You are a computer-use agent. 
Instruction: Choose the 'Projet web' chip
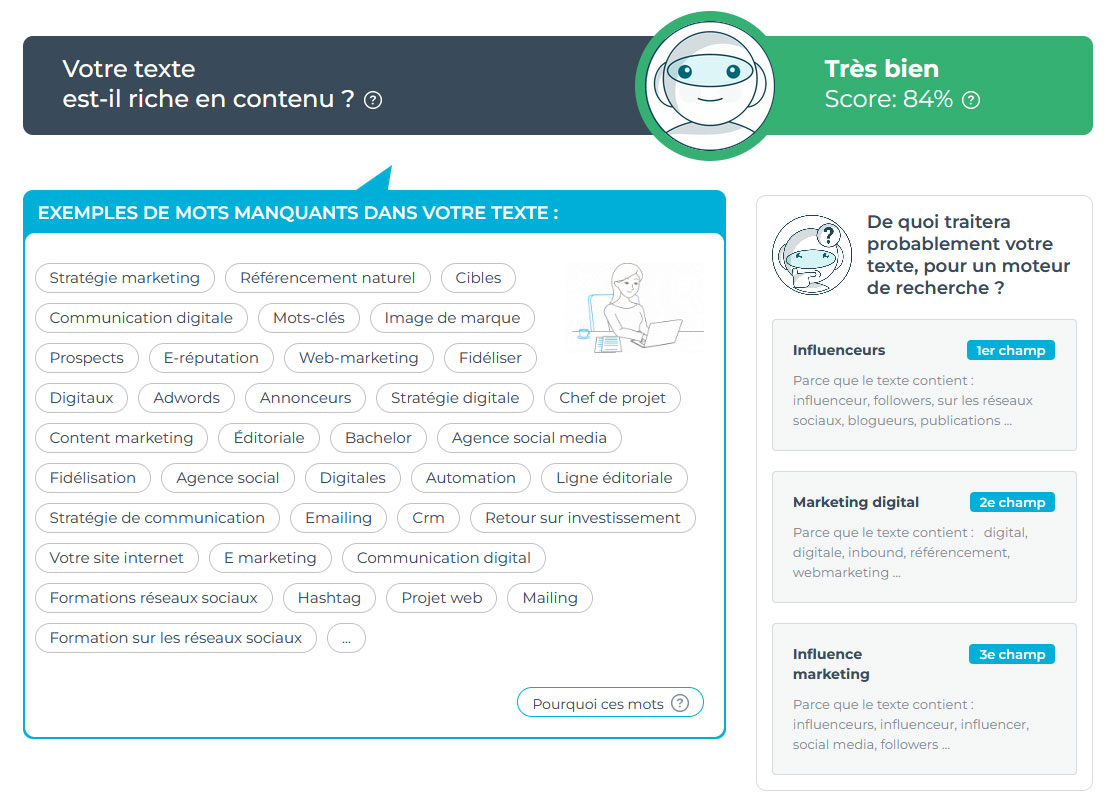click(442, 598)
